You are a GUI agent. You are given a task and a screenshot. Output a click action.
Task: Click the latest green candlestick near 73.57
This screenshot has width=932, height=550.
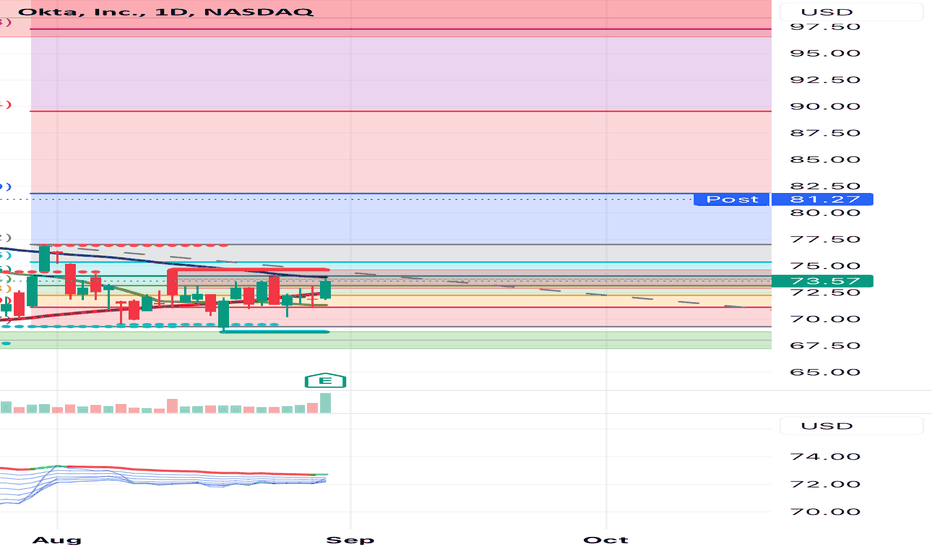click(325, 290)
